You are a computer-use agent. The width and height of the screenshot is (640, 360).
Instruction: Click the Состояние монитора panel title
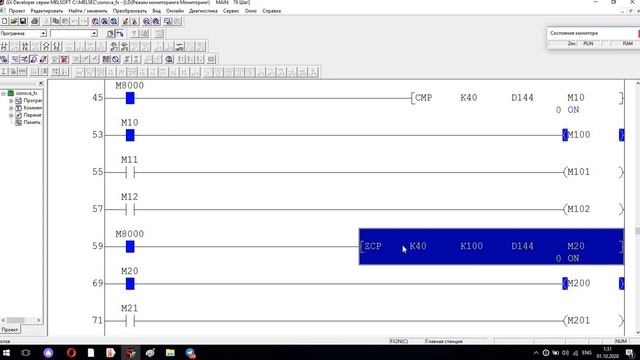[x=574, y=33]
